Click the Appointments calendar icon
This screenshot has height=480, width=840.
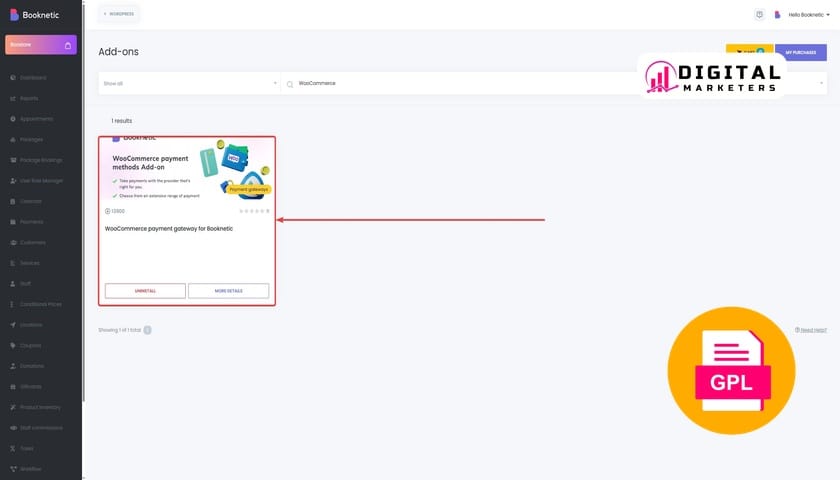pyautogui.click(x=12, y=119)
